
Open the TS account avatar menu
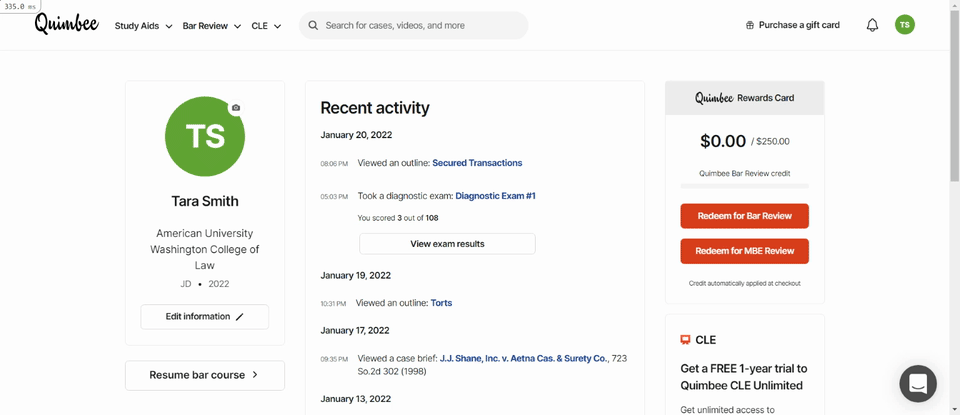905,25
